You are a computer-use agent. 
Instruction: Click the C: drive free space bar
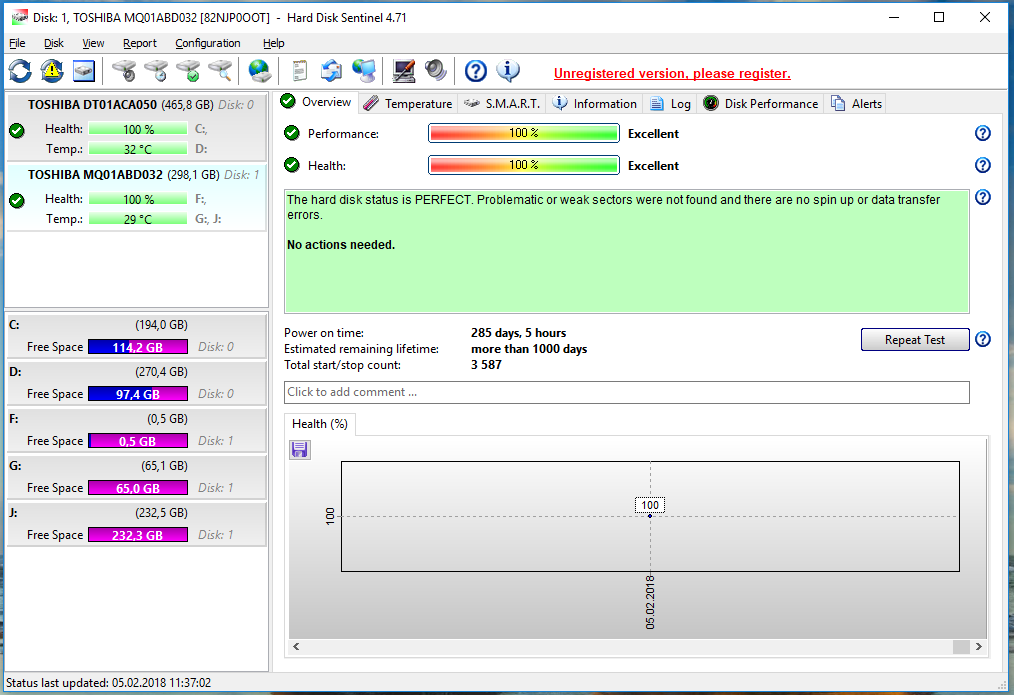coord(137,347)
